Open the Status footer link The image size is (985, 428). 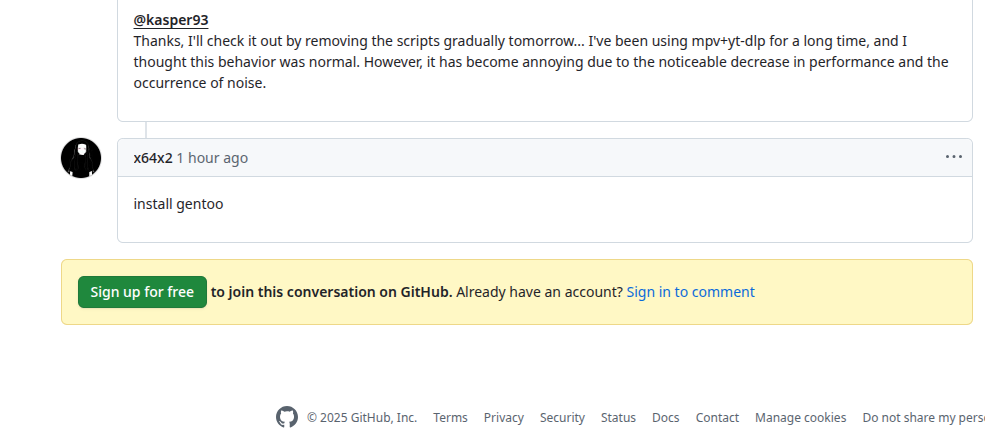(618, 417)
